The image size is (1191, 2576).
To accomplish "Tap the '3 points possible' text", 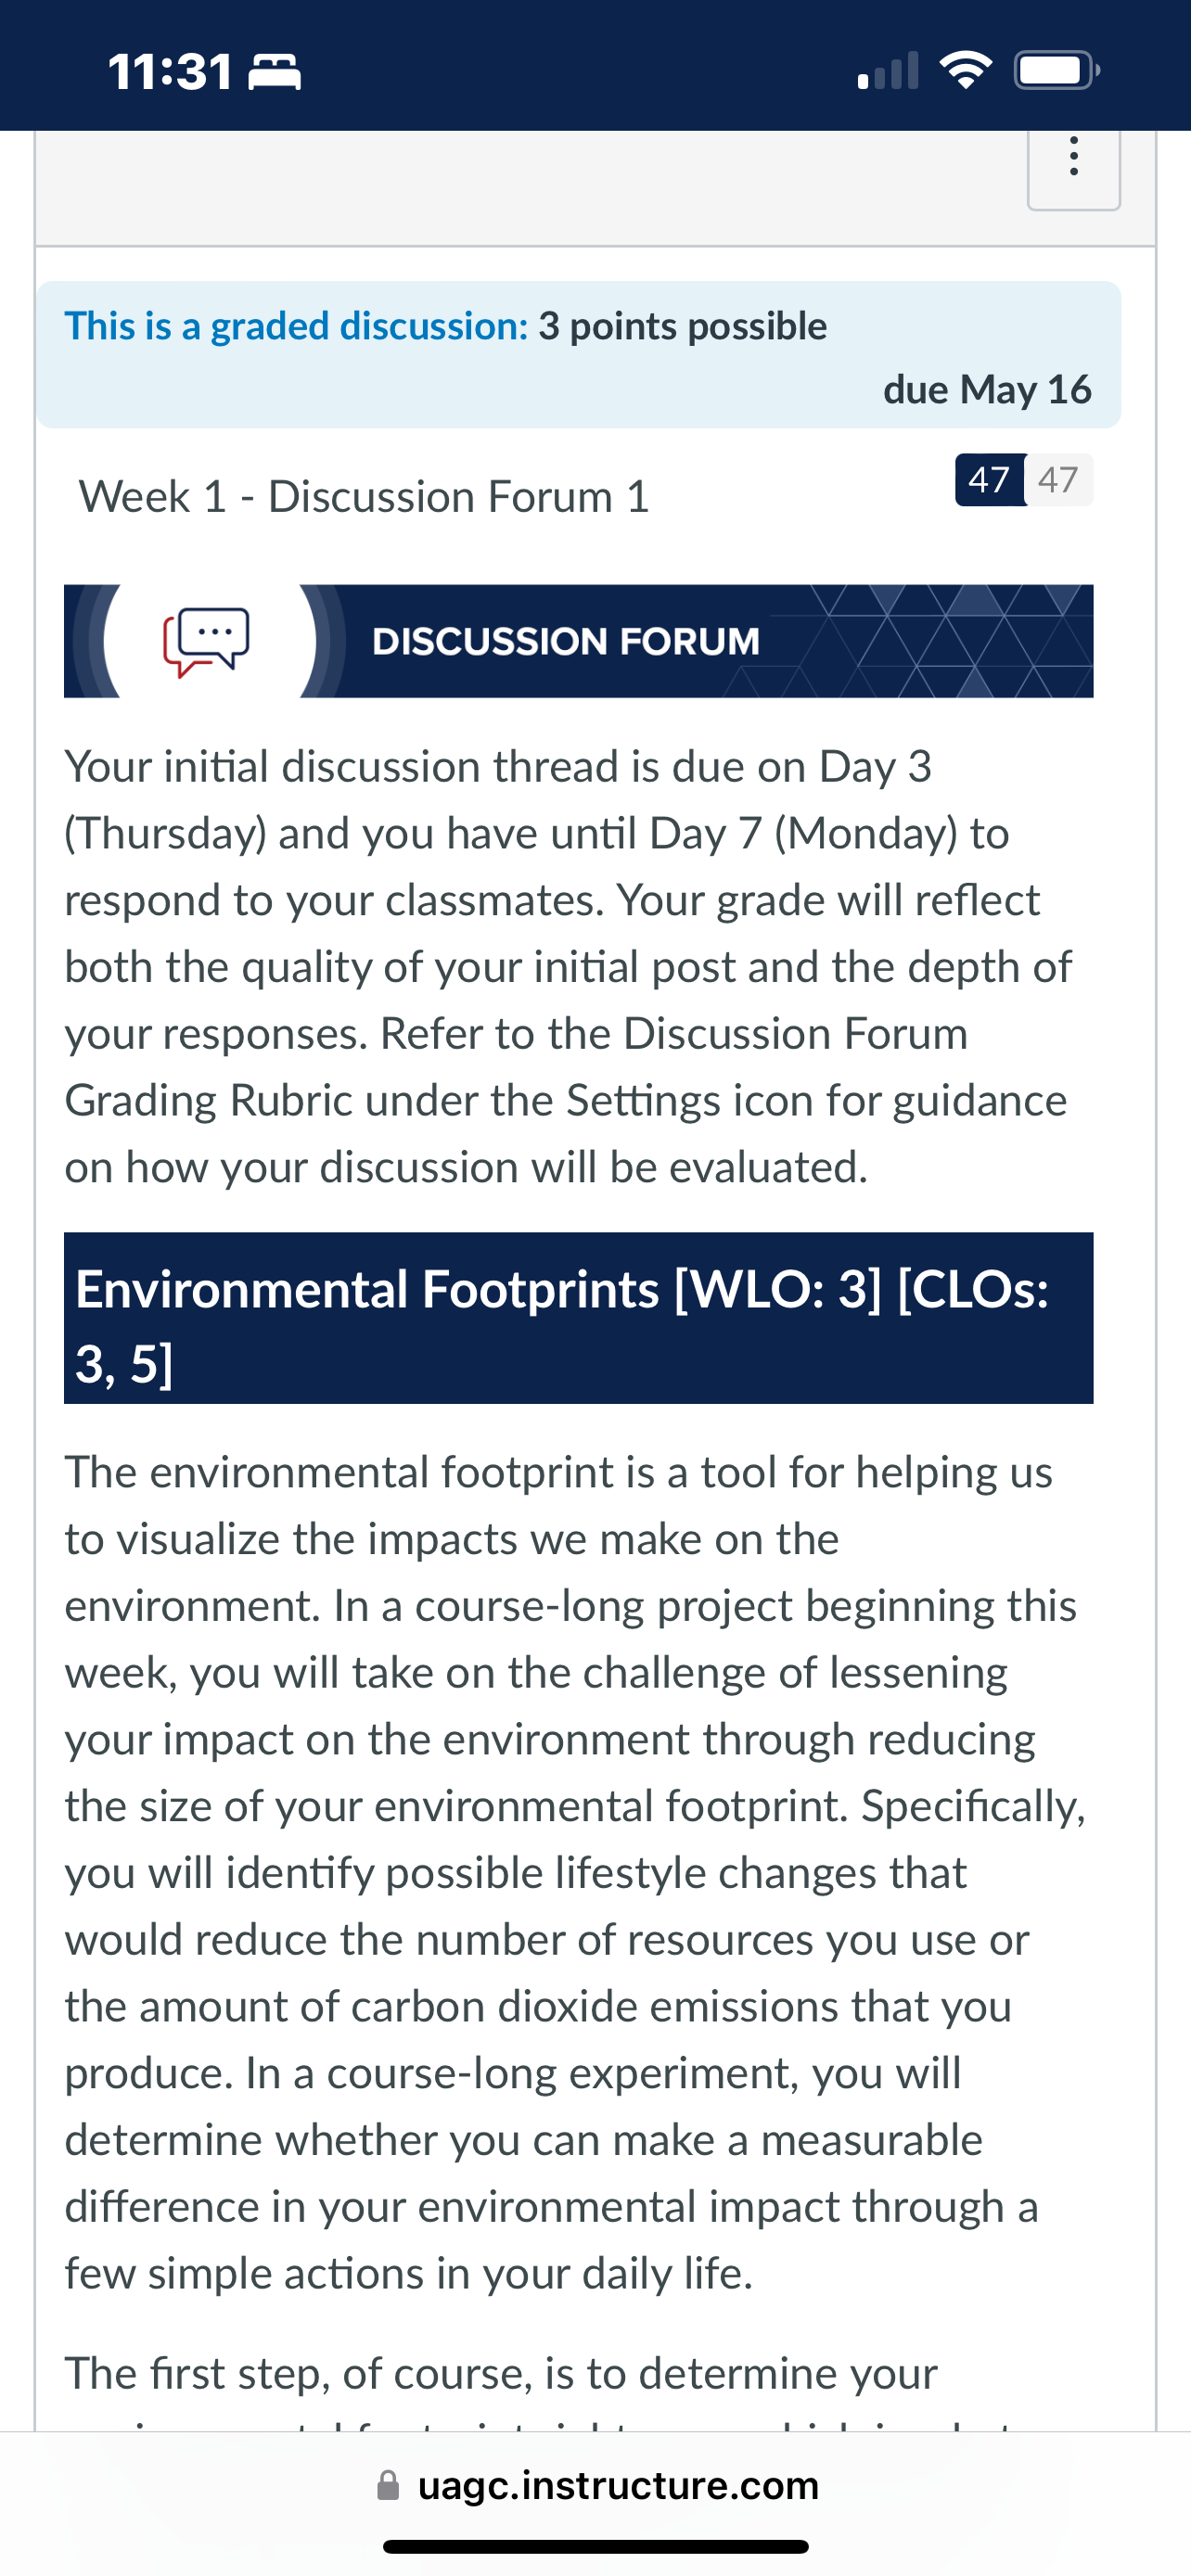I will click(683, 326).
